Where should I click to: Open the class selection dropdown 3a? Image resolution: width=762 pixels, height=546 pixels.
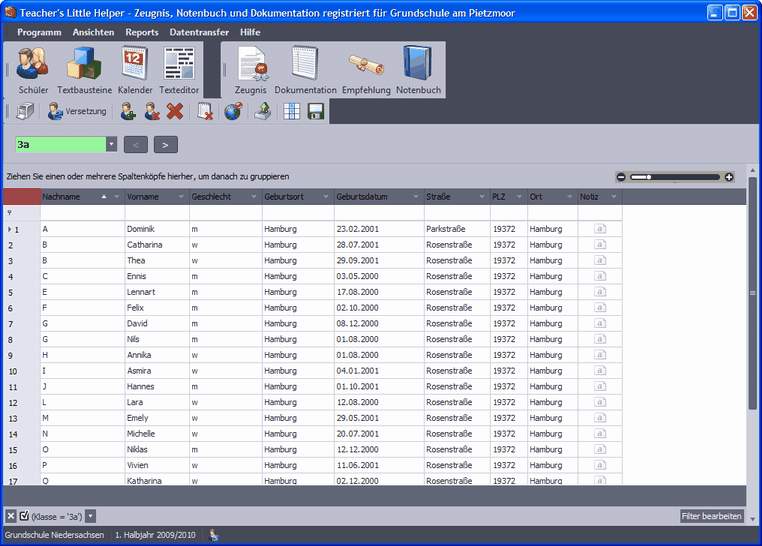112,144
